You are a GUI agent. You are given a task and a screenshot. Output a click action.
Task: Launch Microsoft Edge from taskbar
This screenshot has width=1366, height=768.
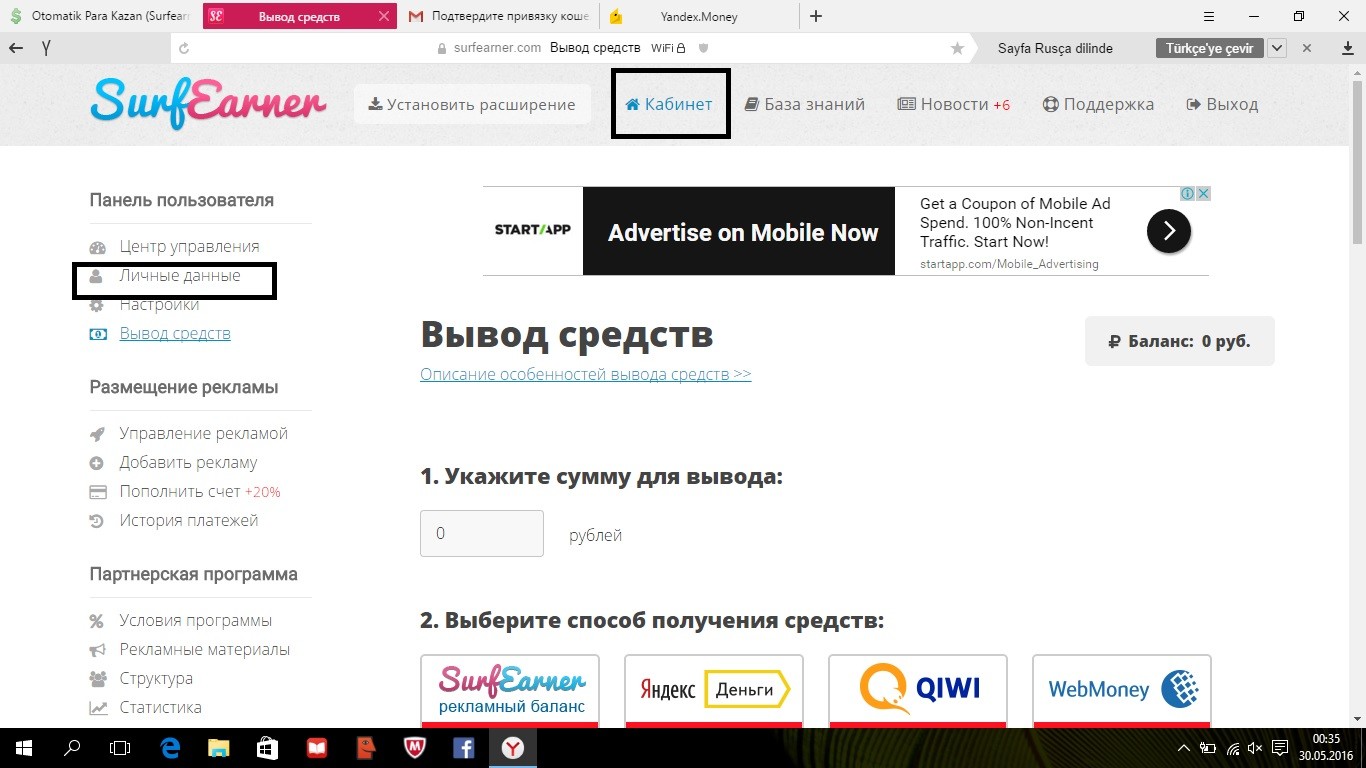[171, 747]
